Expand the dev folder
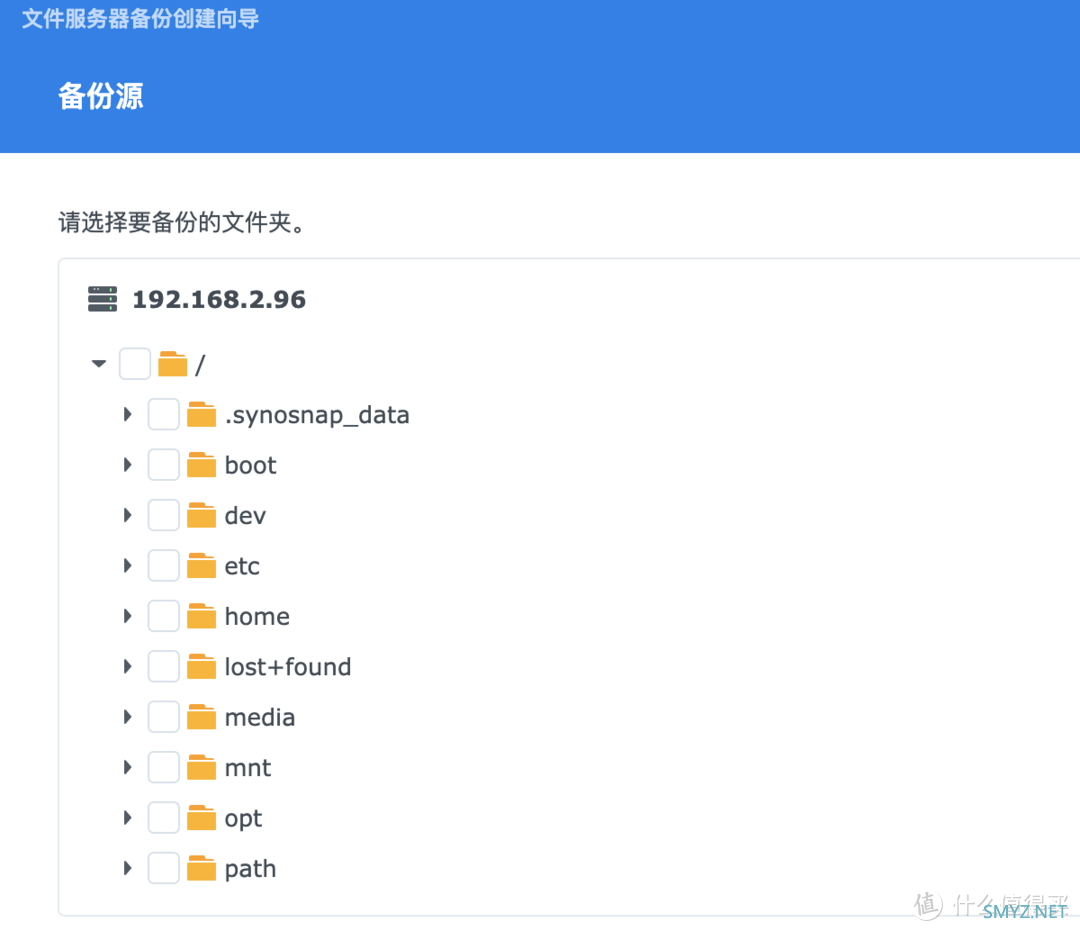The image size is (1080, 931). point(127,515)
